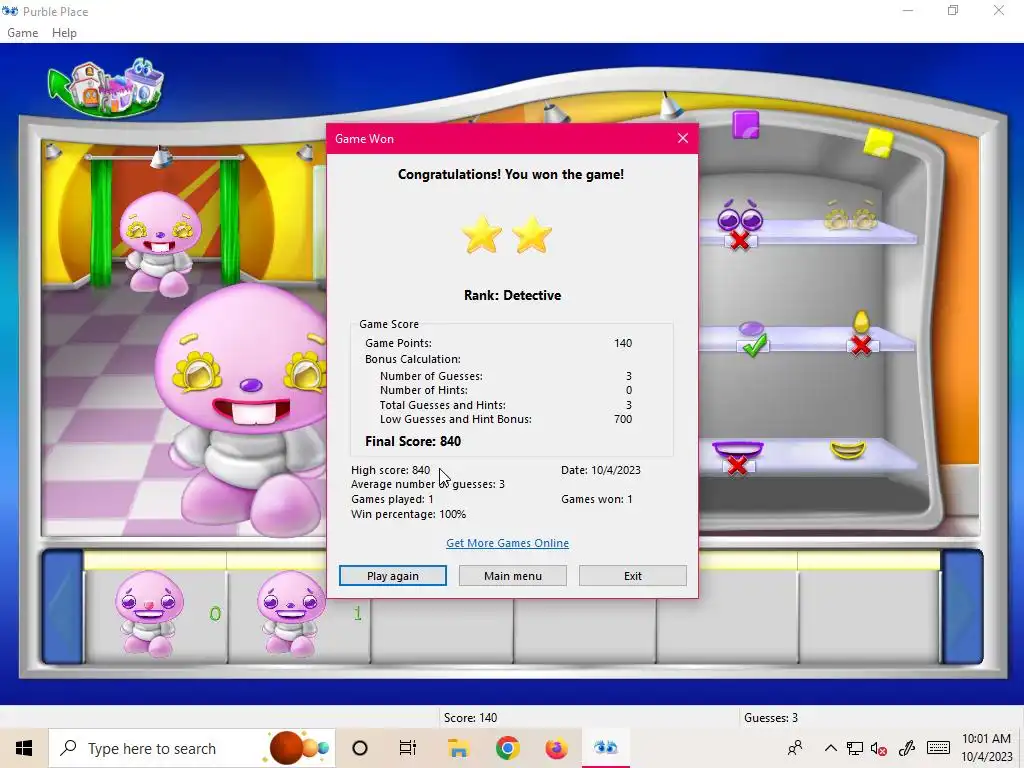Click the Final Score: 840 text

coord(413,441)
